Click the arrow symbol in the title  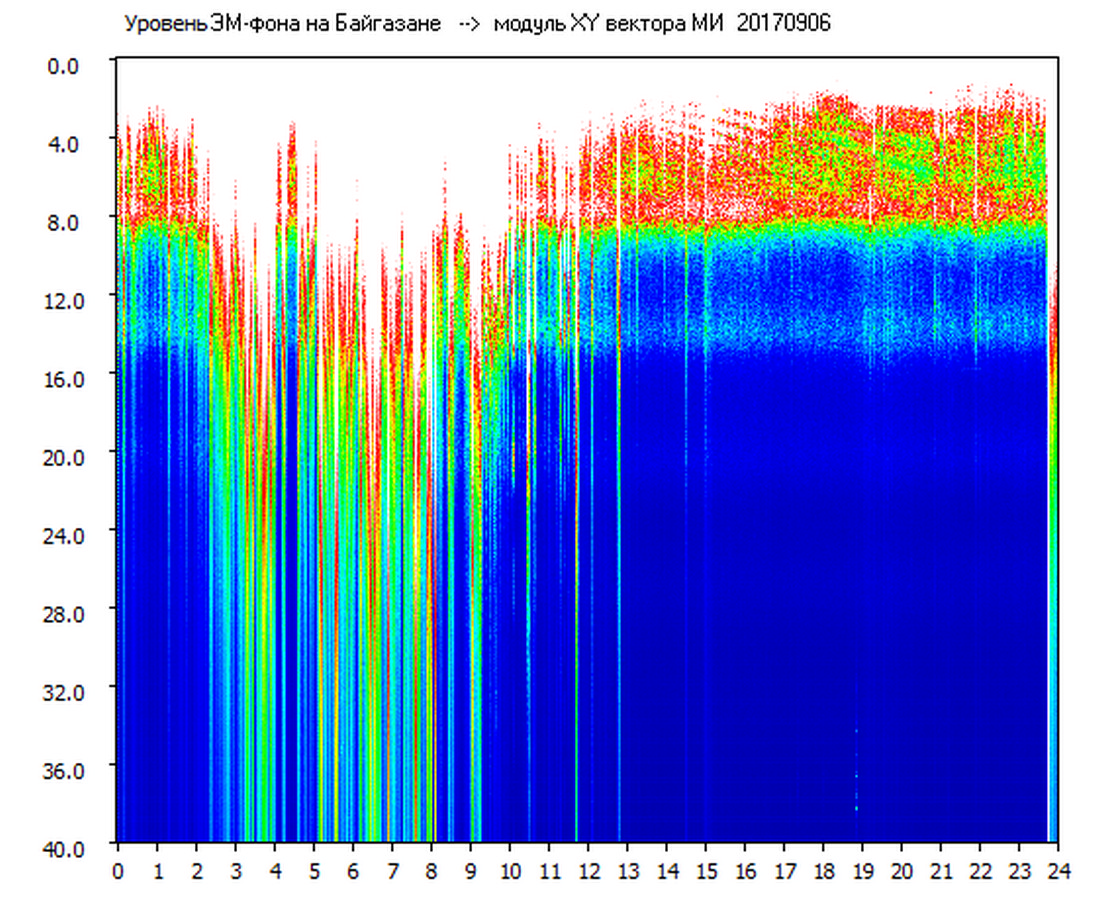click(468, 24)
